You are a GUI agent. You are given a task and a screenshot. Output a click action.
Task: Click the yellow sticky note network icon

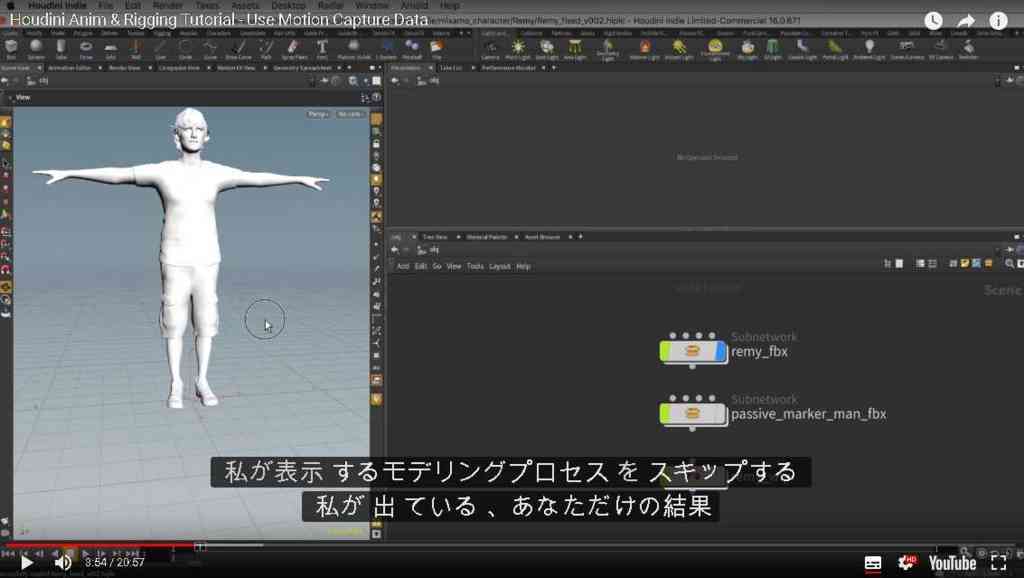click(965, 263)
